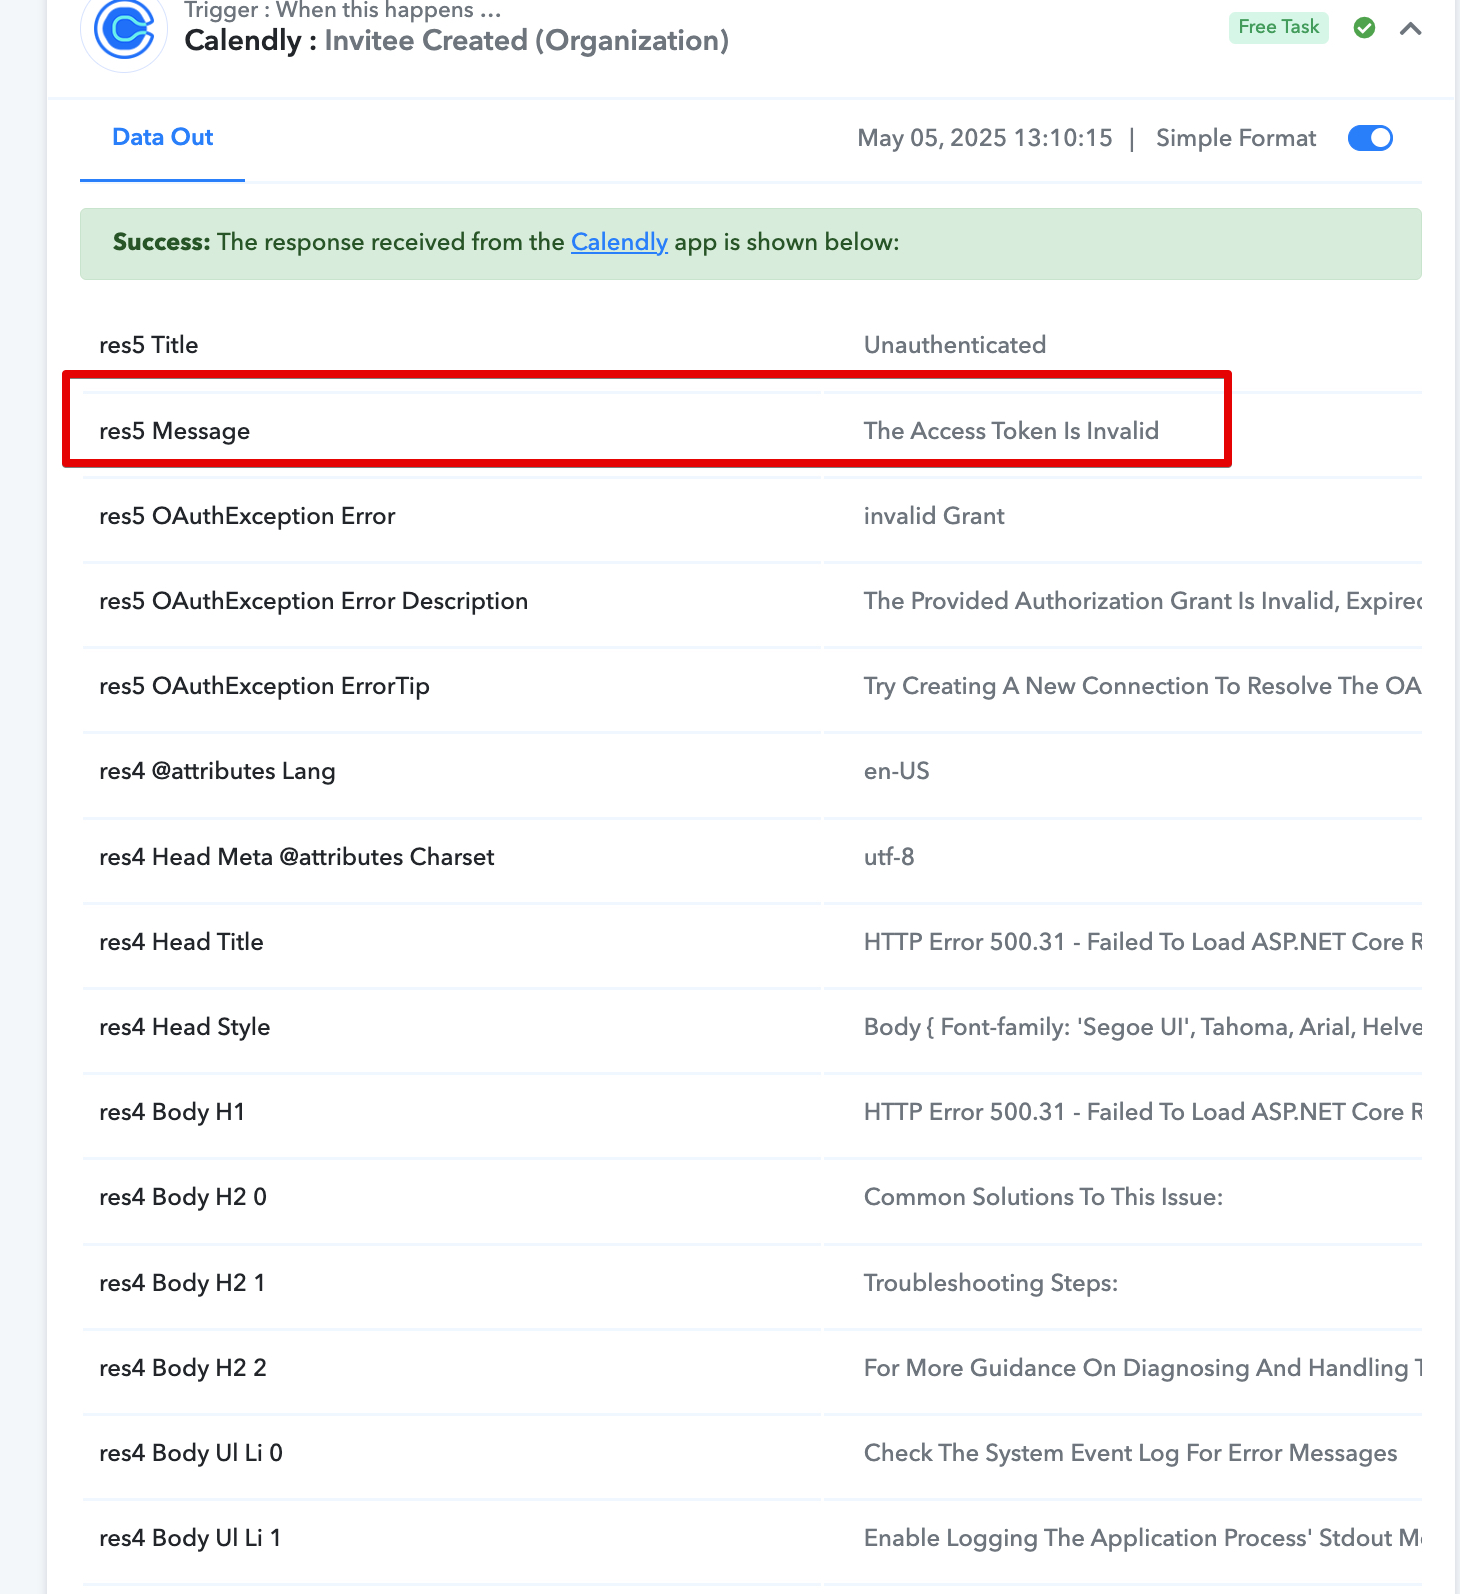1460x1594 pixels.
Task: Click the res4 Head Style value
Action: coord(1142,1027)
